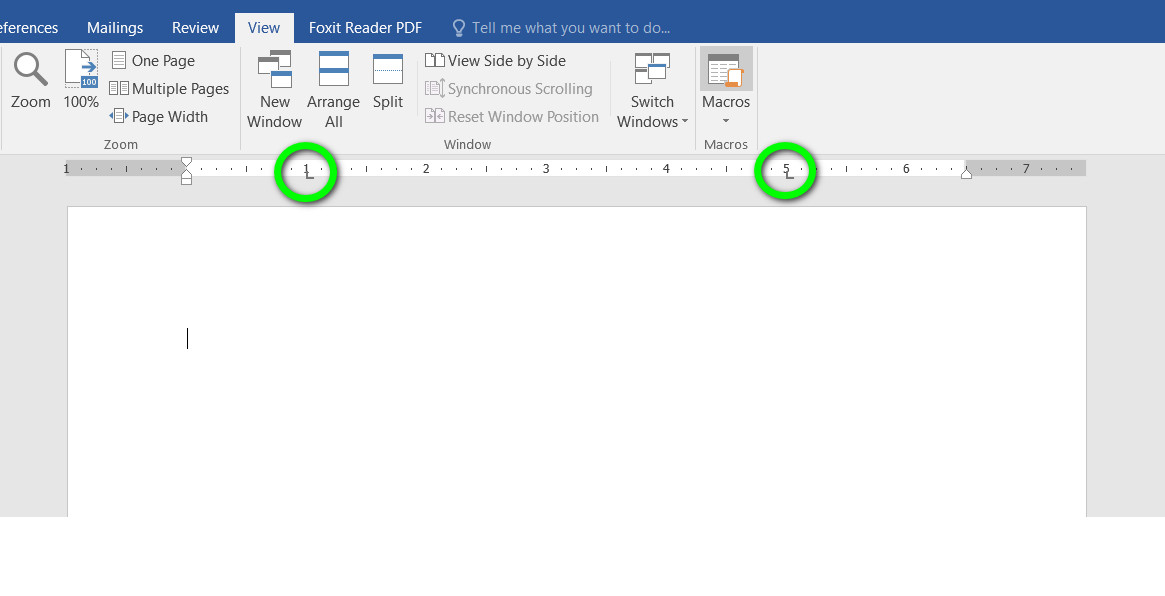Open the Zoom dialog magnifier icon
Viewport: 1165px width, 596px height.
pos(30,68)
